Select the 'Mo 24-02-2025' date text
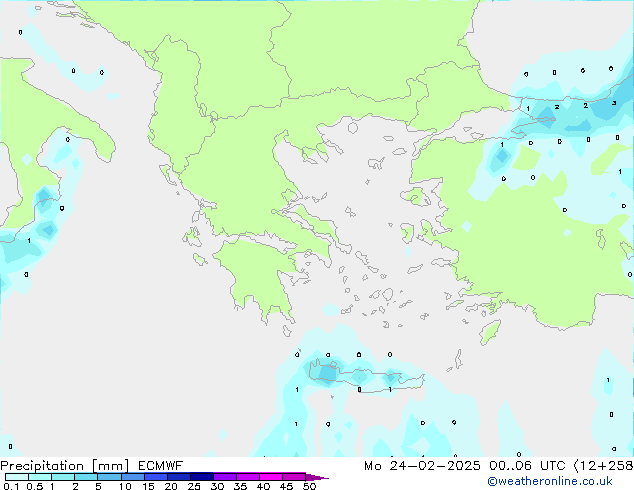 tap(422, 466)
